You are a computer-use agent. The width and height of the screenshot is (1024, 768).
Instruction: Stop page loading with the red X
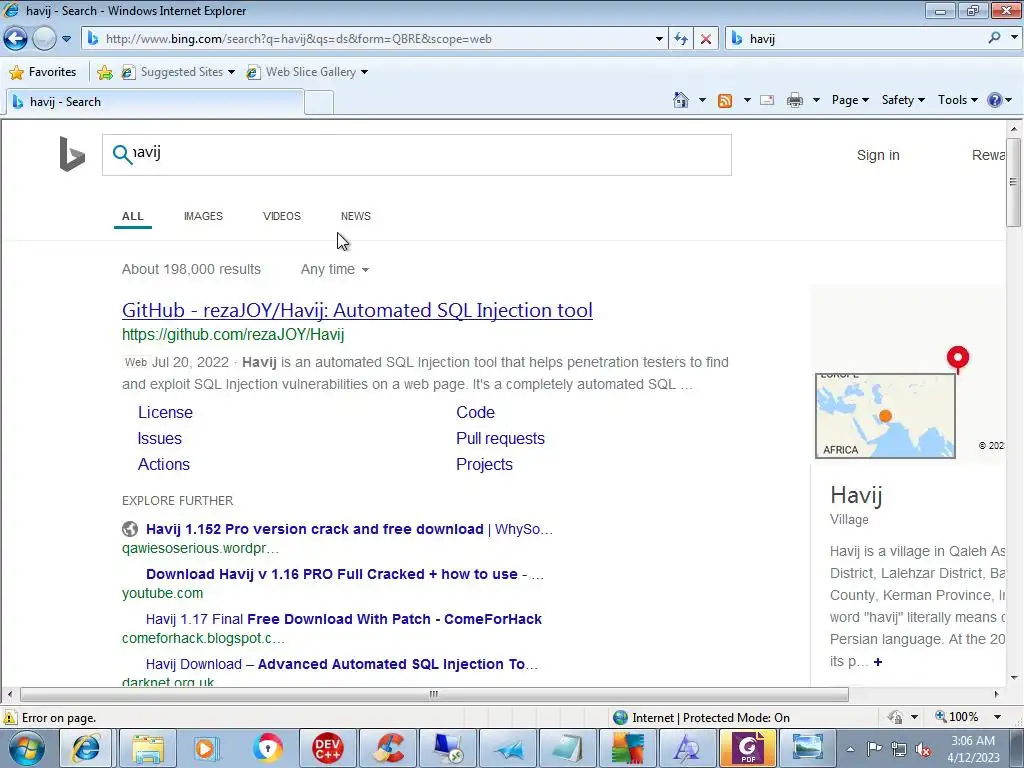[705, 39]
